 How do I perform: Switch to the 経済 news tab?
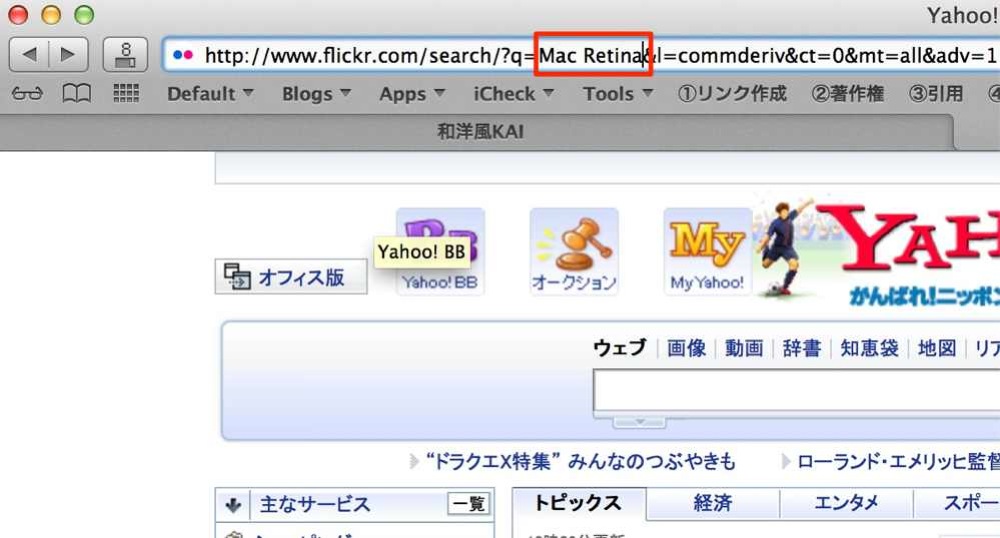point(712,504)
